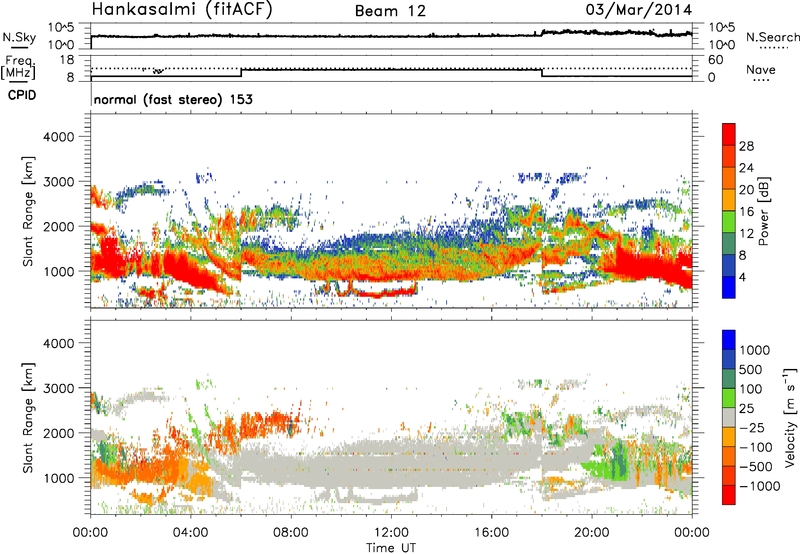This screenshot has height=554, width=800.
Task: Click the N.Sky legend label
Action: pyautogui.click(x=19, y=37)
